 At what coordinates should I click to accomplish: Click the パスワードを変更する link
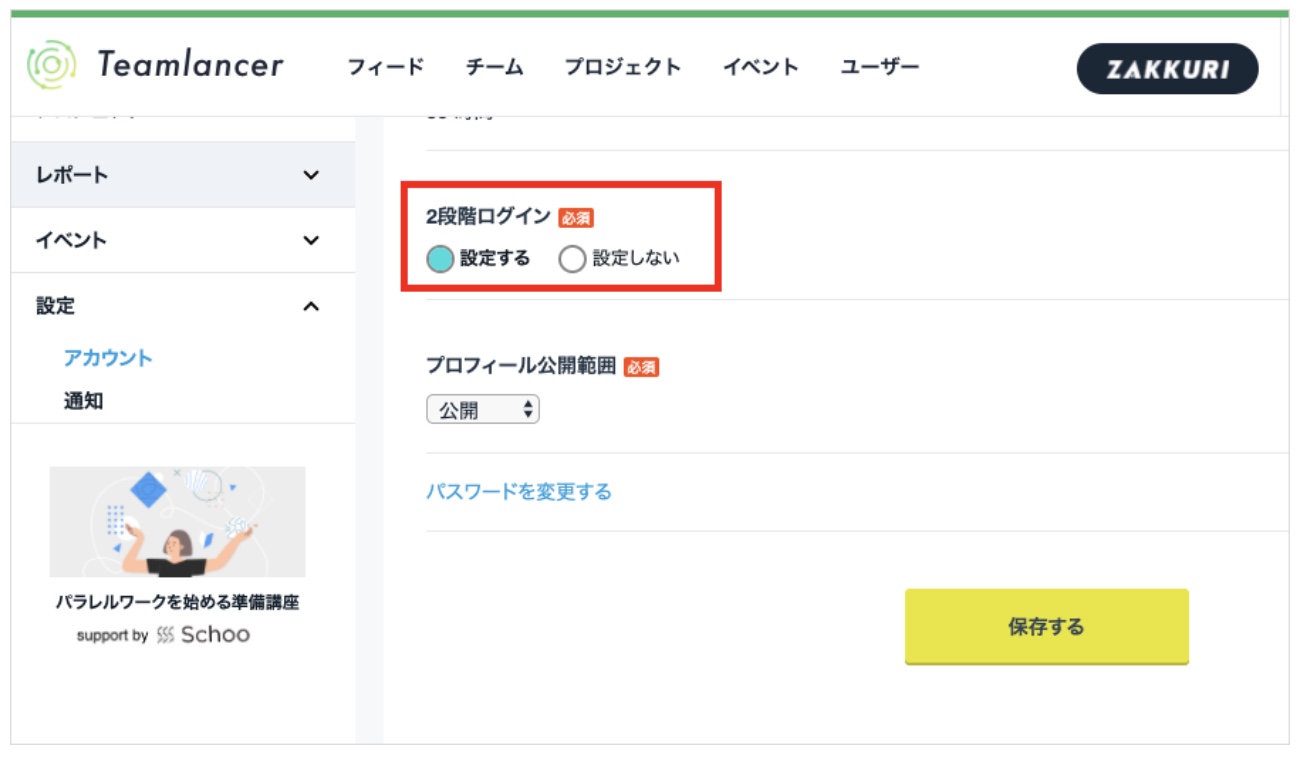(518, 492)
